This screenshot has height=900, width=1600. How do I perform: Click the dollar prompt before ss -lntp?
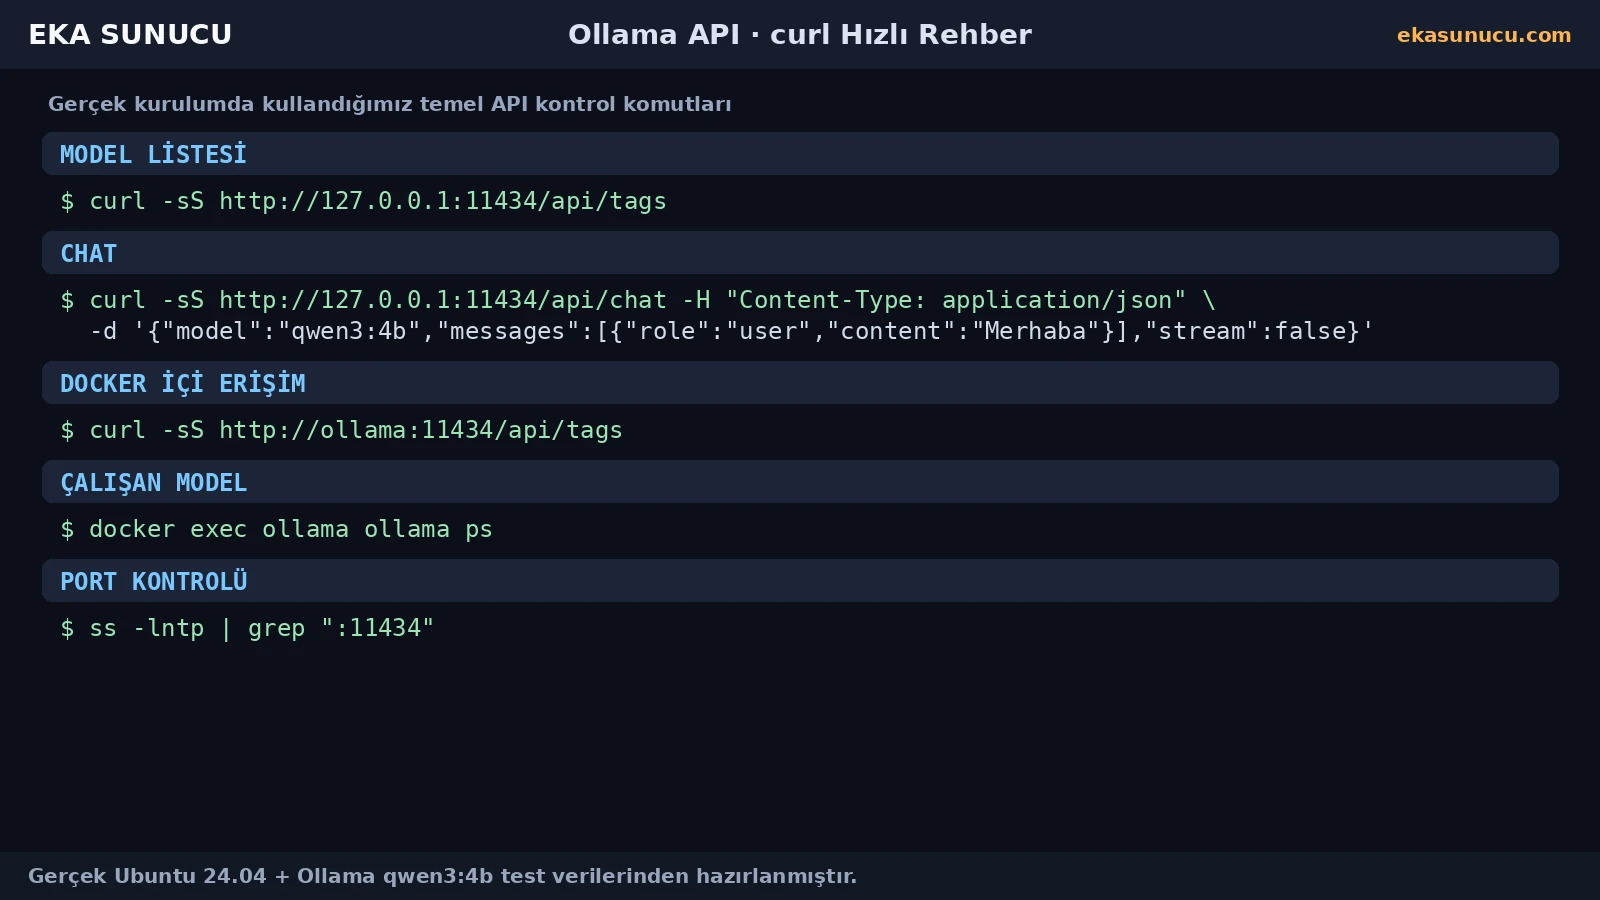67,628
